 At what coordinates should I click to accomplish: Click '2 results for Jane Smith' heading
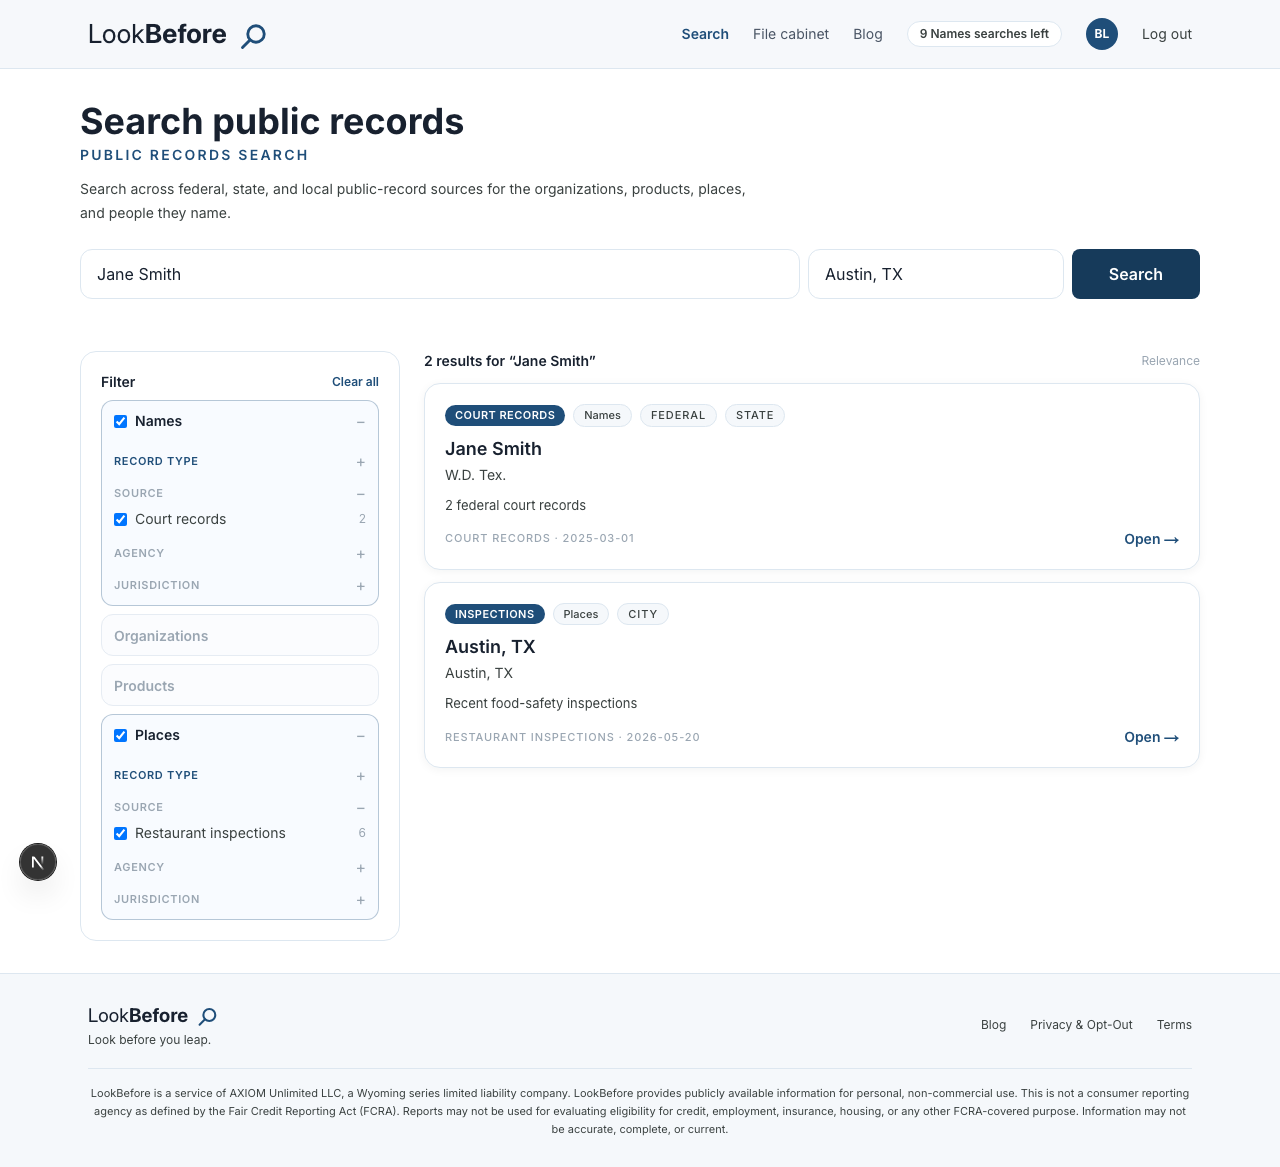point(510,361)
